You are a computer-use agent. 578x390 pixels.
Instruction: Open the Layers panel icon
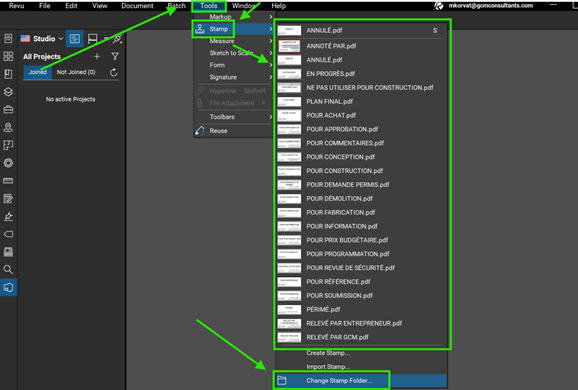[x=8, y=92]
